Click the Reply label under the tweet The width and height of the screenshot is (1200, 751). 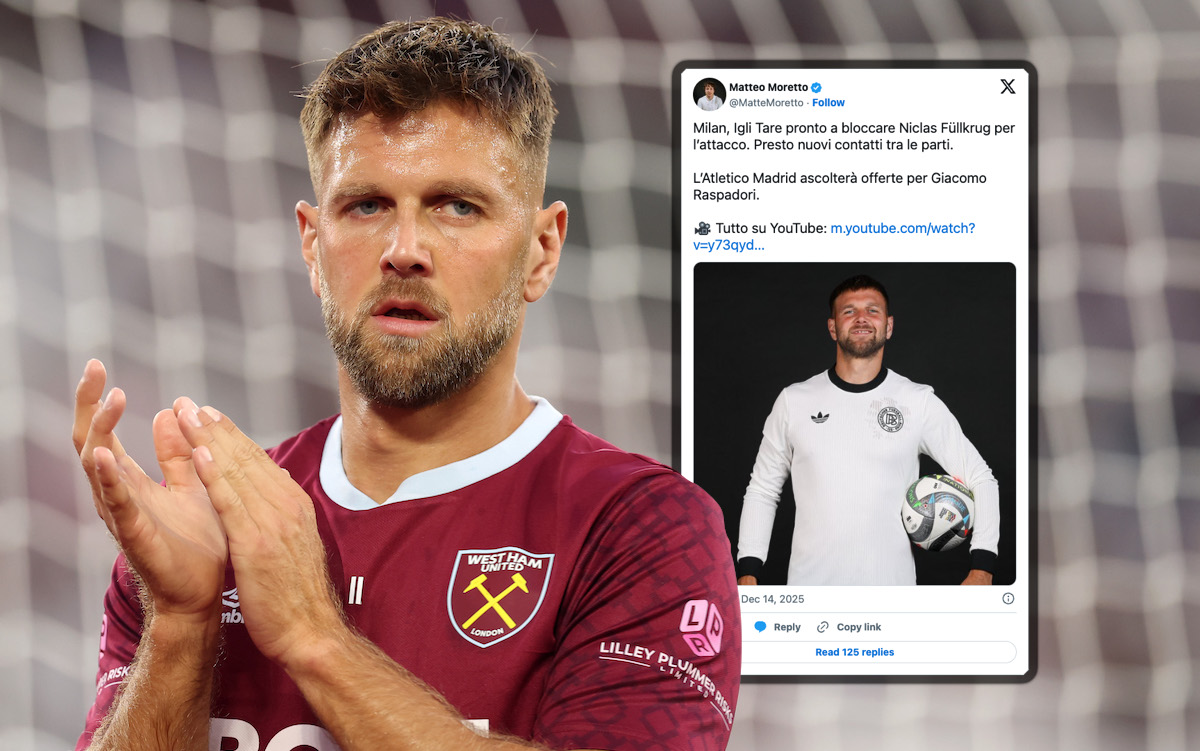point(787,627)
